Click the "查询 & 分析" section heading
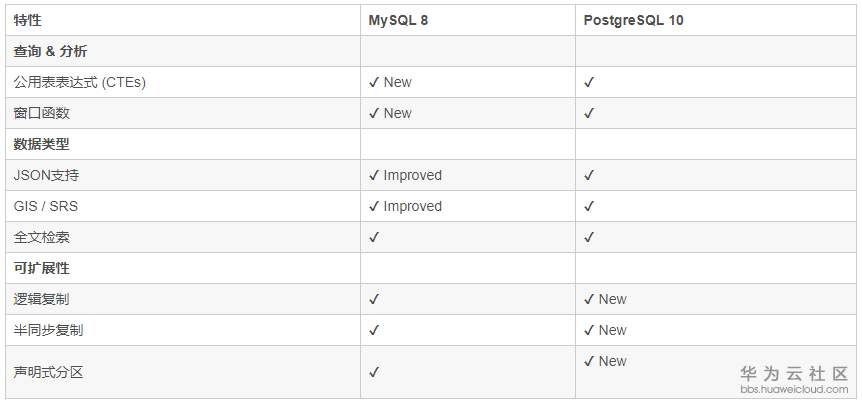Image resolution: width=862 pixels, height=404 pixels. pyautogui.click(x=57, y=51)
